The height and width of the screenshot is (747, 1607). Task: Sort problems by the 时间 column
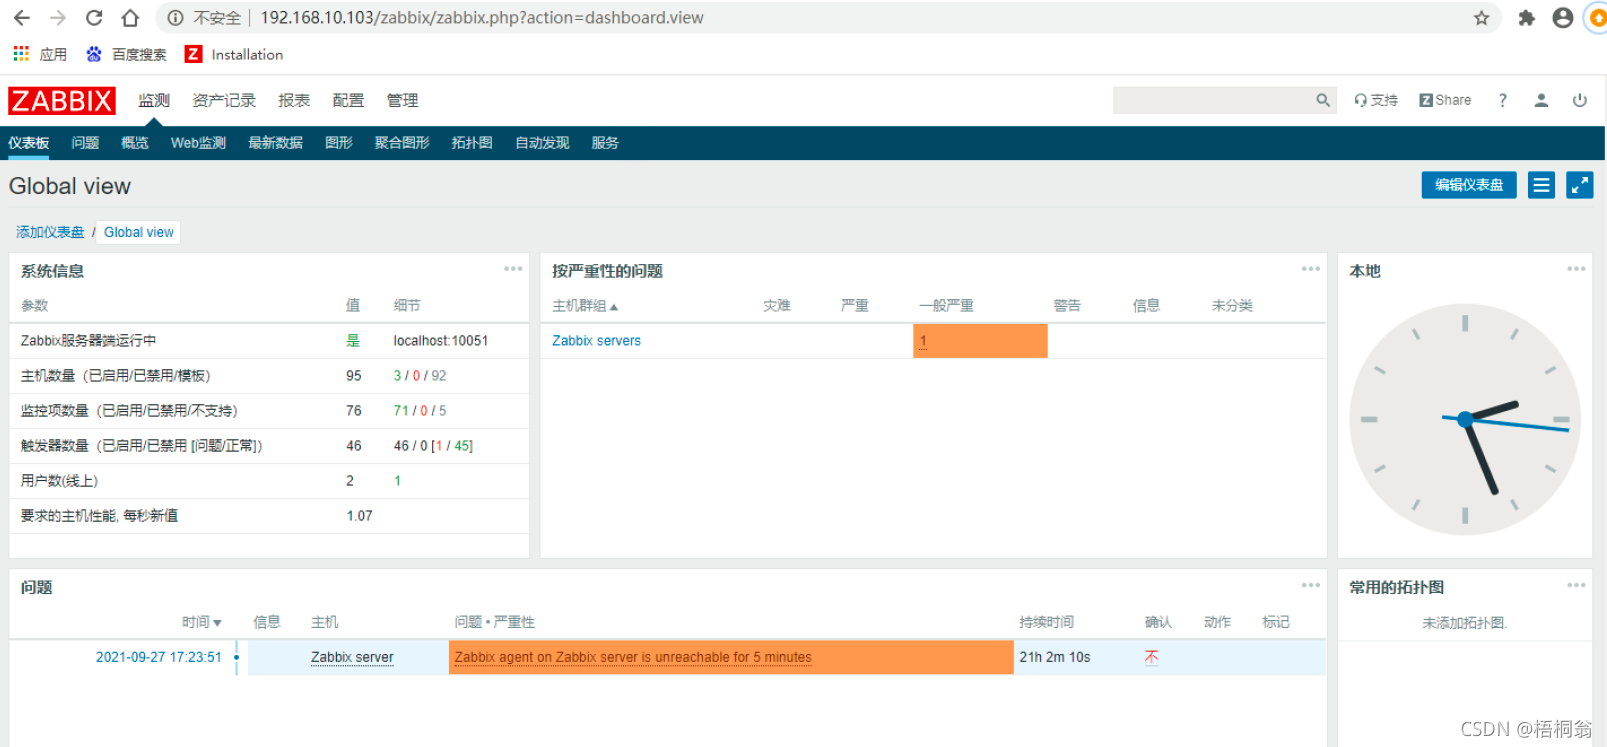tap(202, 622)
